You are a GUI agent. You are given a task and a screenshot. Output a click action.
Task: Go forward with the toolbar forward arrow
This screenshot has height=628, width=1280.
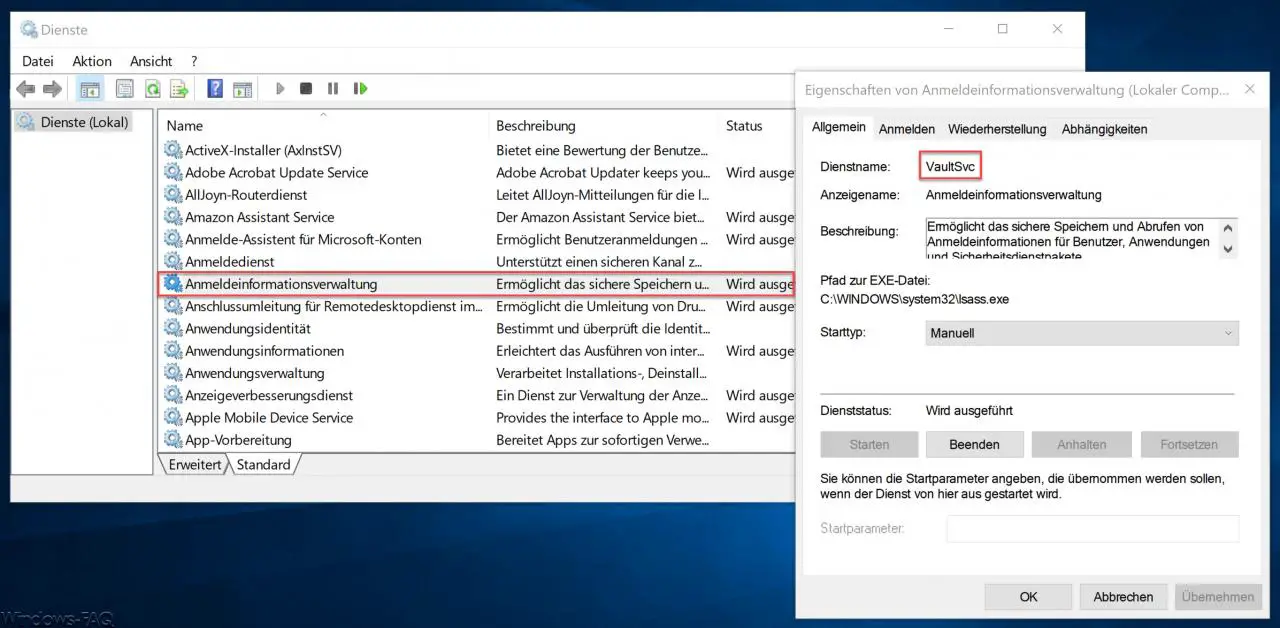point(52,89)
